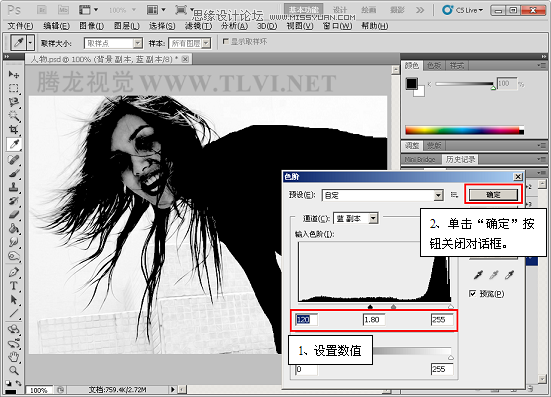Select the Pen tool
Screen dimensions: 551x397
click(14, 272)
